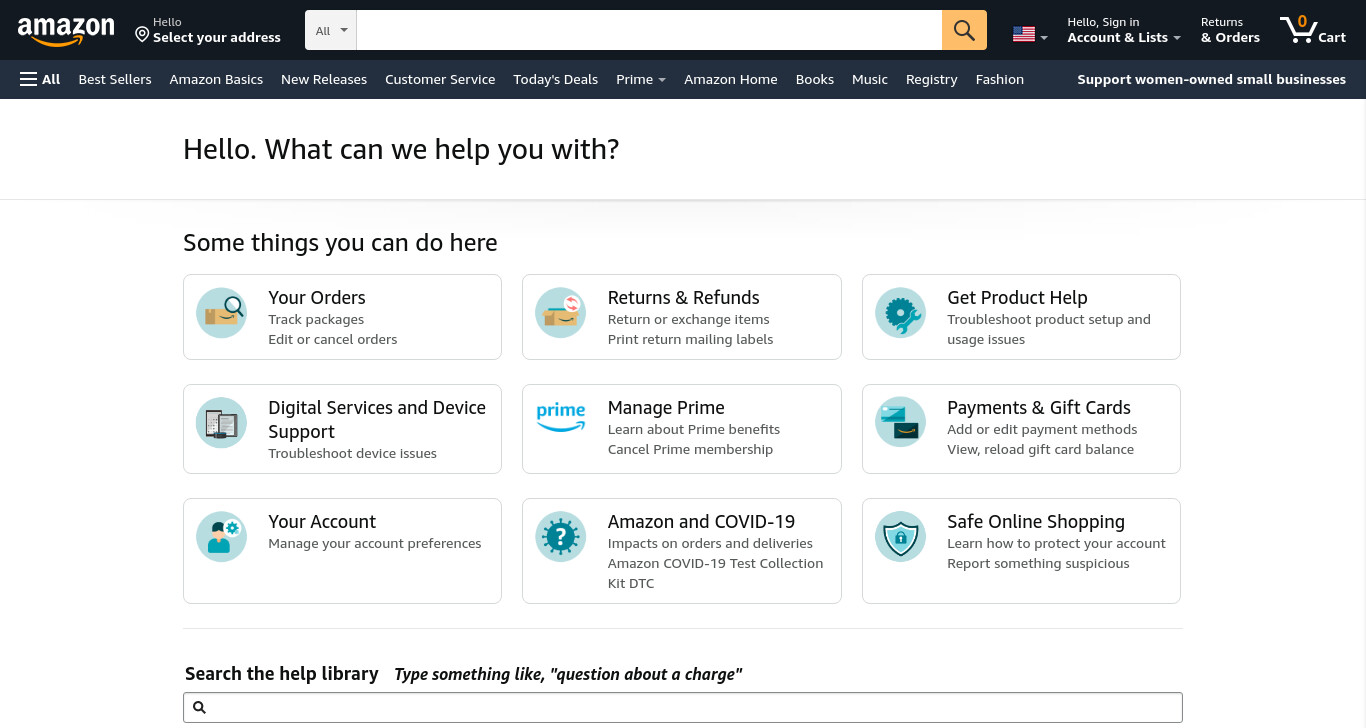This screenshot has height=728, width=1366.
Task: Click the main Amazon search field
Action: [649, 30]
